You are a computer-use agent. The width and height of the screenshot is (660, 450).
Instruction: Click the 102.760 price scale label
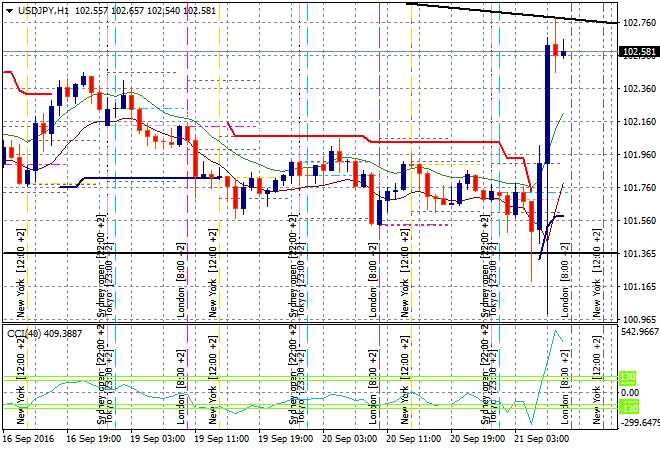638,23
